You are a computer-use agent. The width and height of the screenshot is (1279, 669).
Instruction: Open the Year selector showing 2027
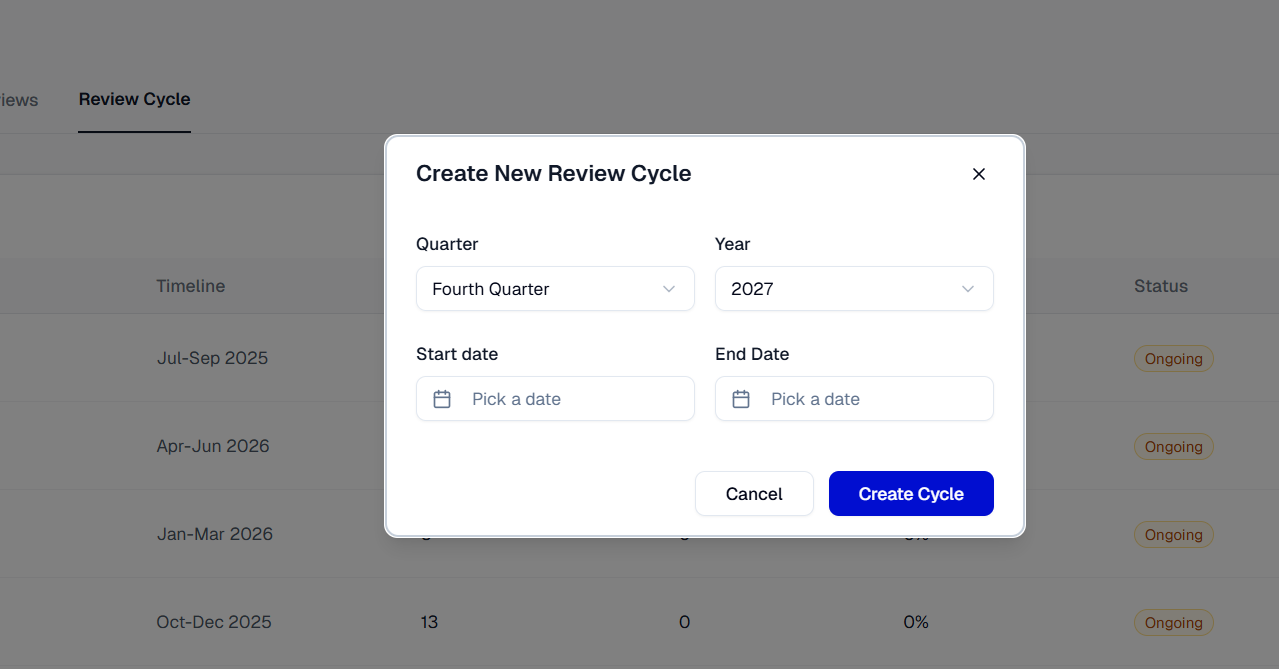(854, 289)
